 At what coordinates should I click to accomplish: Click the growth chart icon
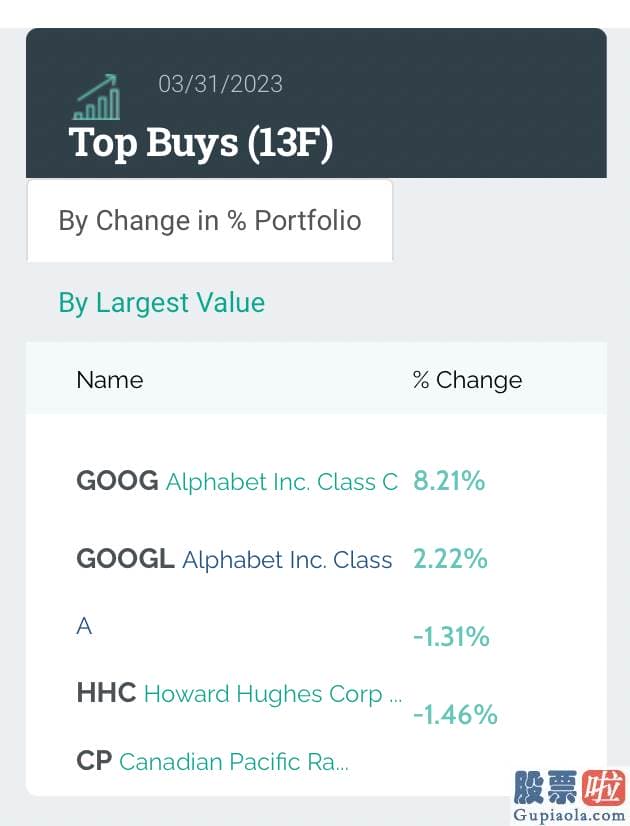(96, 97)
